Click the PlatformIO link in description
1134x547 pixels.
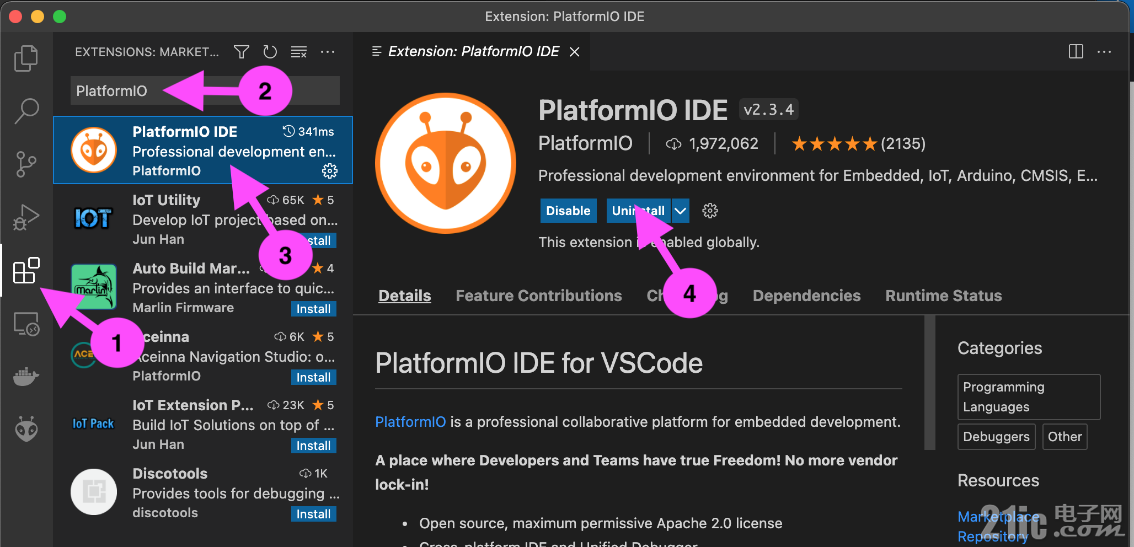410,422
